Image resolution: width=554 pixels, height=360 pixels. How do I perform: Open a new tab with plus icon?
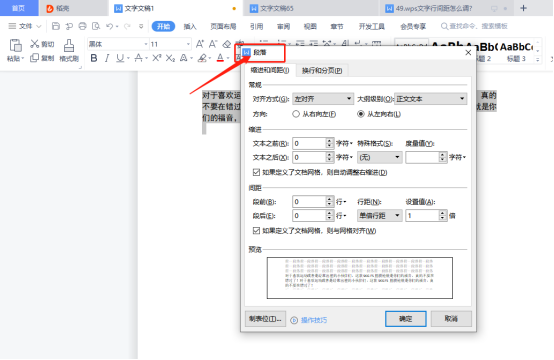(x=523, y=8)
